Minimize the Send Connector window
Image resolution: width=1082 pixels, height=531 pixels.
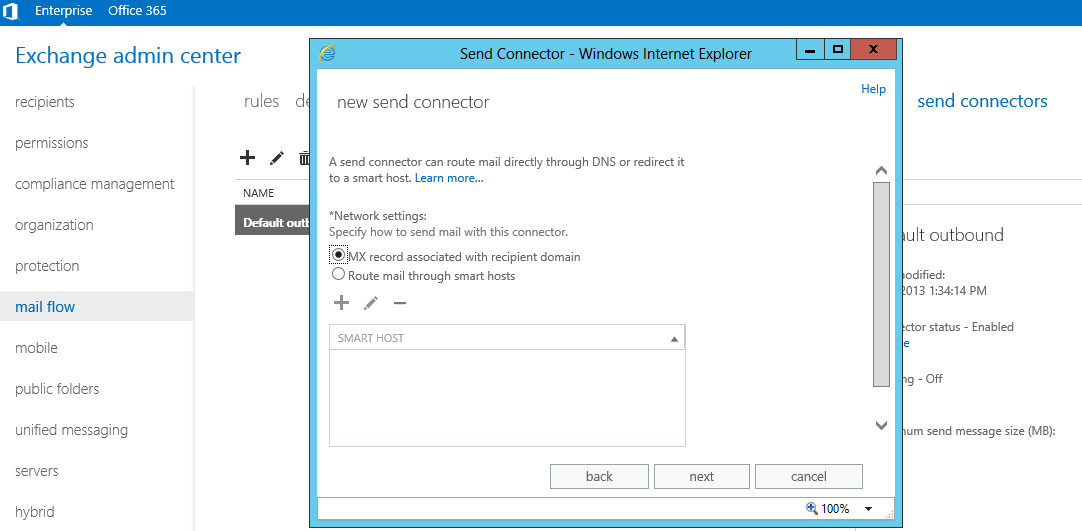tap(811, 50)
